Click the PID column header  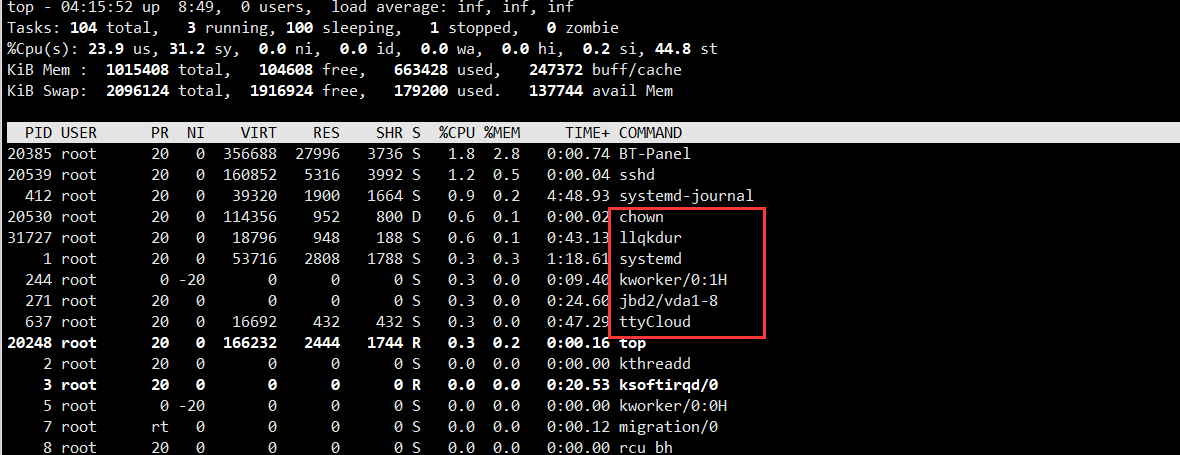[38, 133]
